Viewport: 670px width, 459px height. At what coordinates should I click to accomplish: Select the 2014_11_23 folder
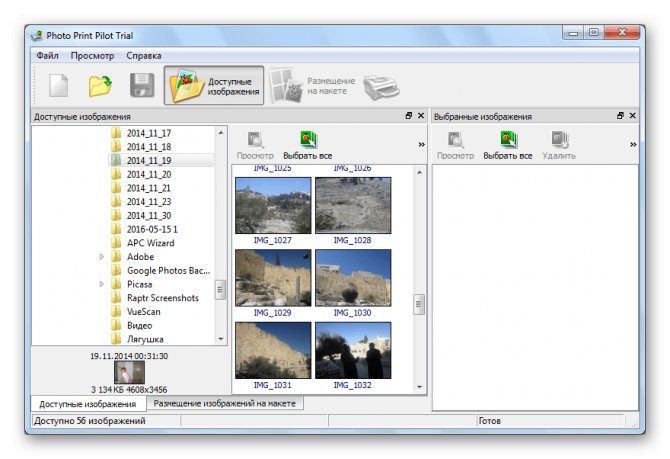[x=148, y=201]
